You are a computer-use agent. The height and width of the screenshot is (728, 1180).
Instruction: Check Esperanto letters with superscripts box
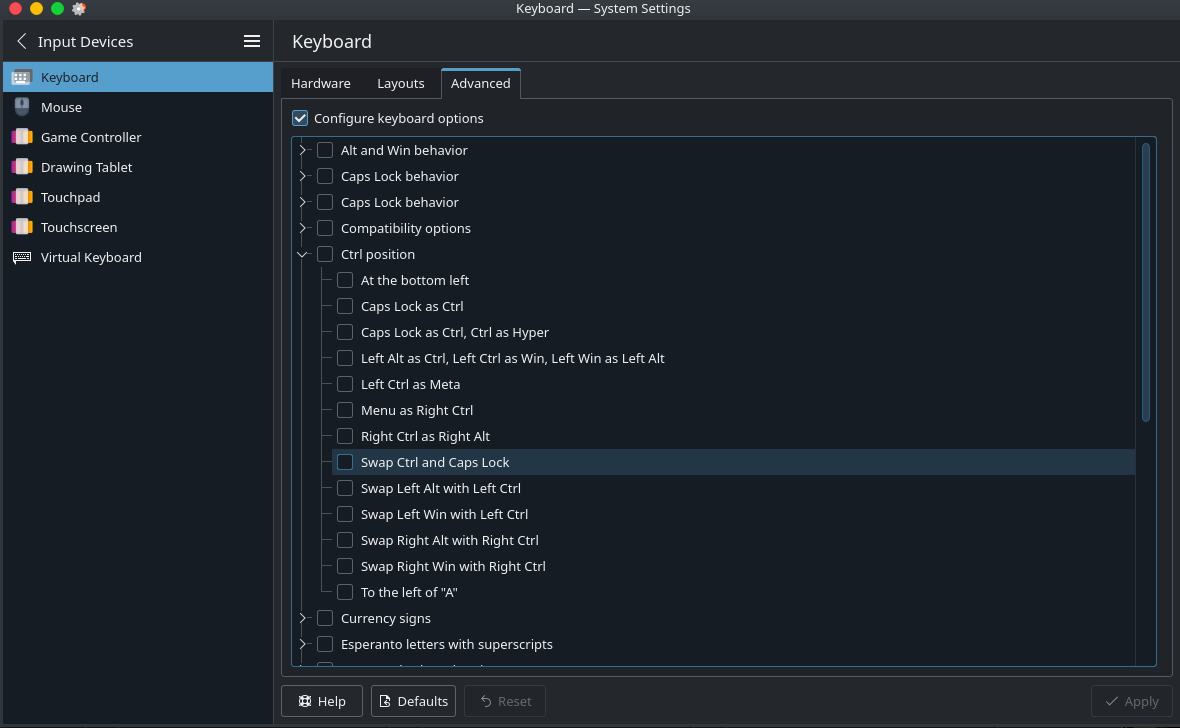tap(325, 644)
